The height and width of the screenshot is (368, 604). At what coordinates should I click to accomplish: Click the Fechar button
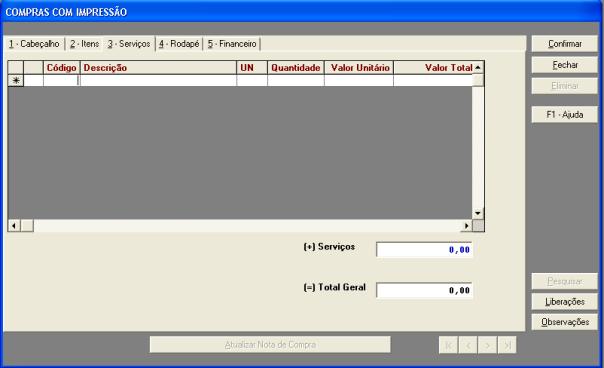point(565,65)
